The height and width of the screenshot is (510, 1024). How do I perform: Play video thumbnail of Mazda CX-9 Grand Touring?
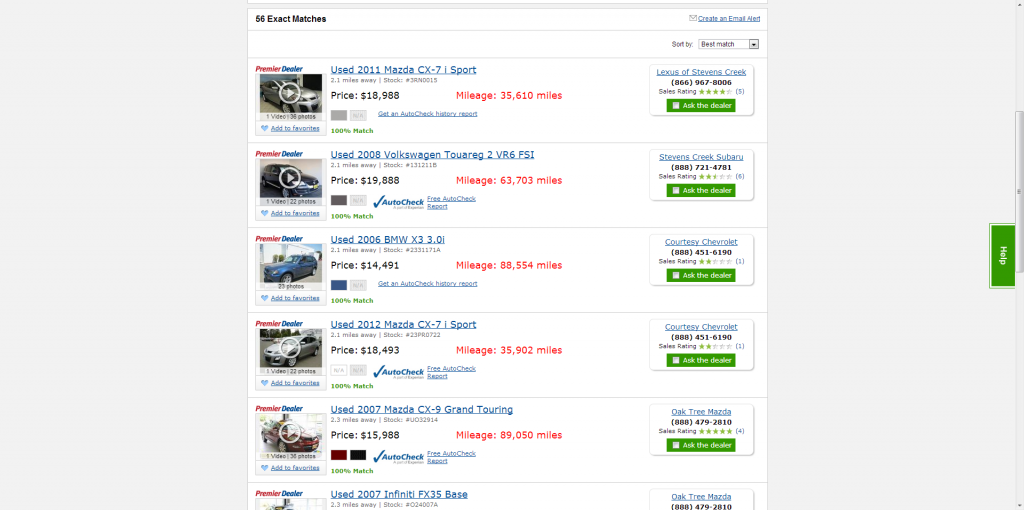click(291, 433)
